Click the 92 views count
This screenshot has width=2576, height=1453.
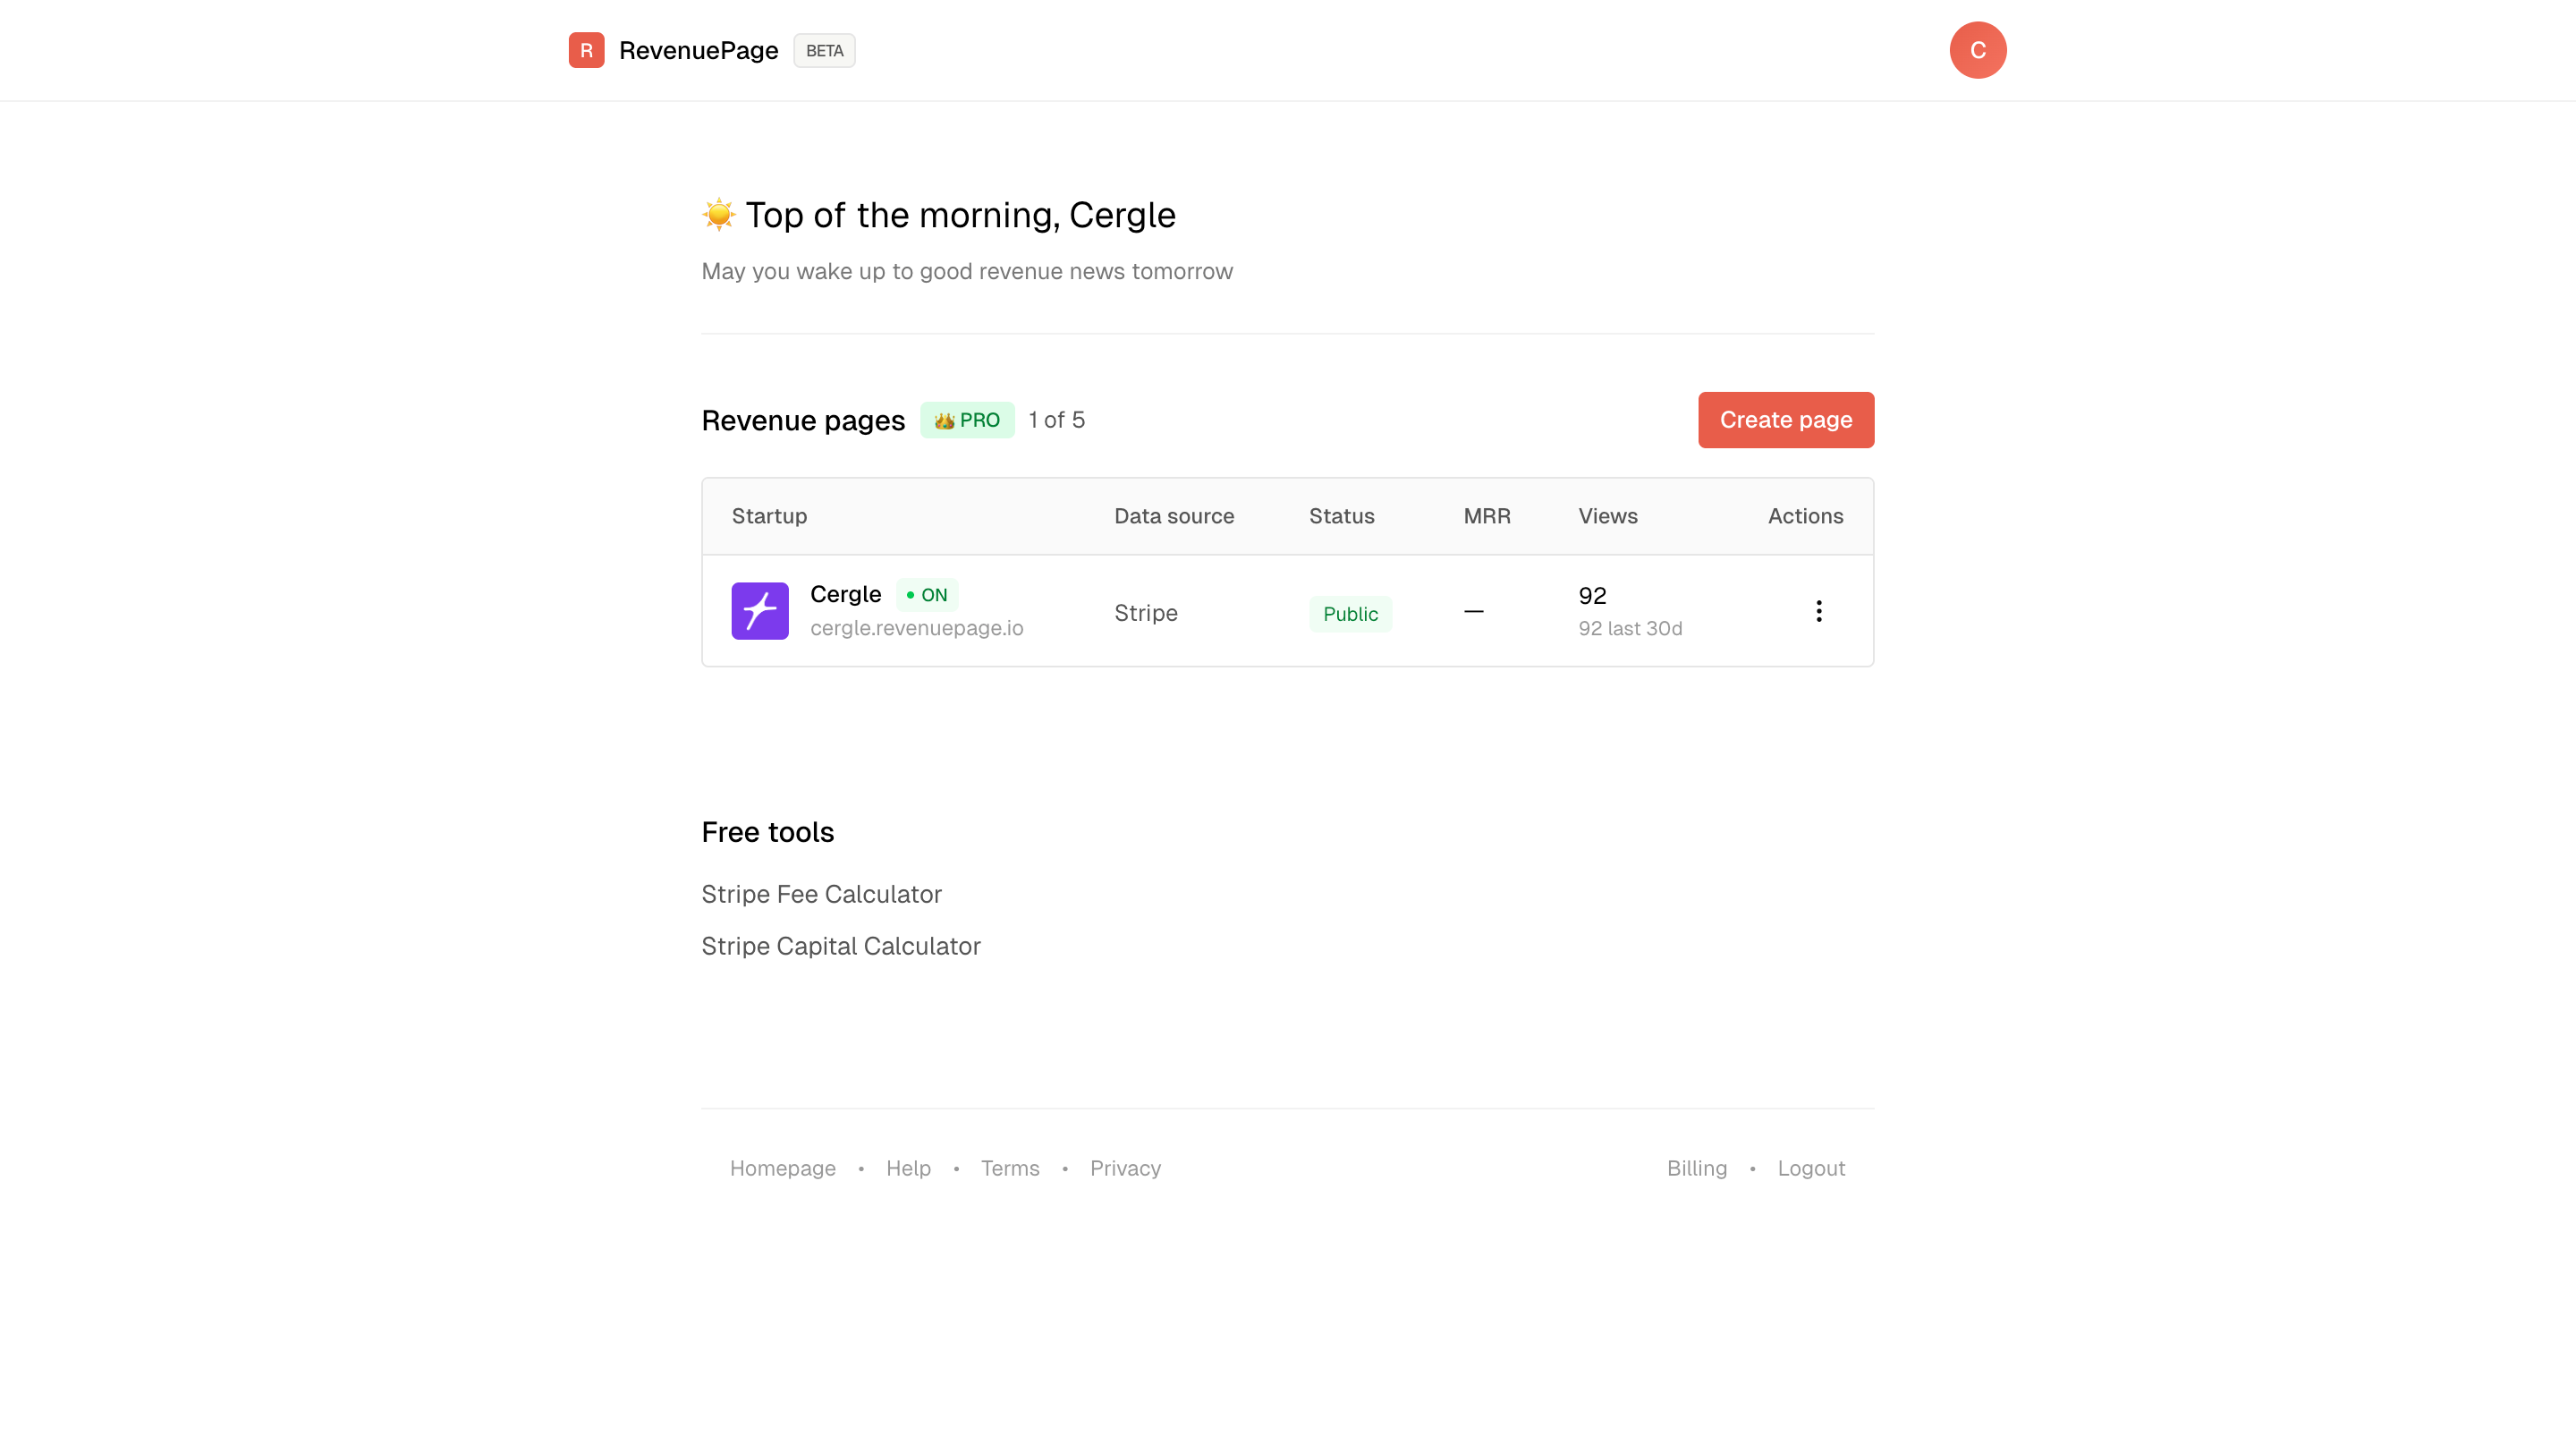tap(1592, 595)
